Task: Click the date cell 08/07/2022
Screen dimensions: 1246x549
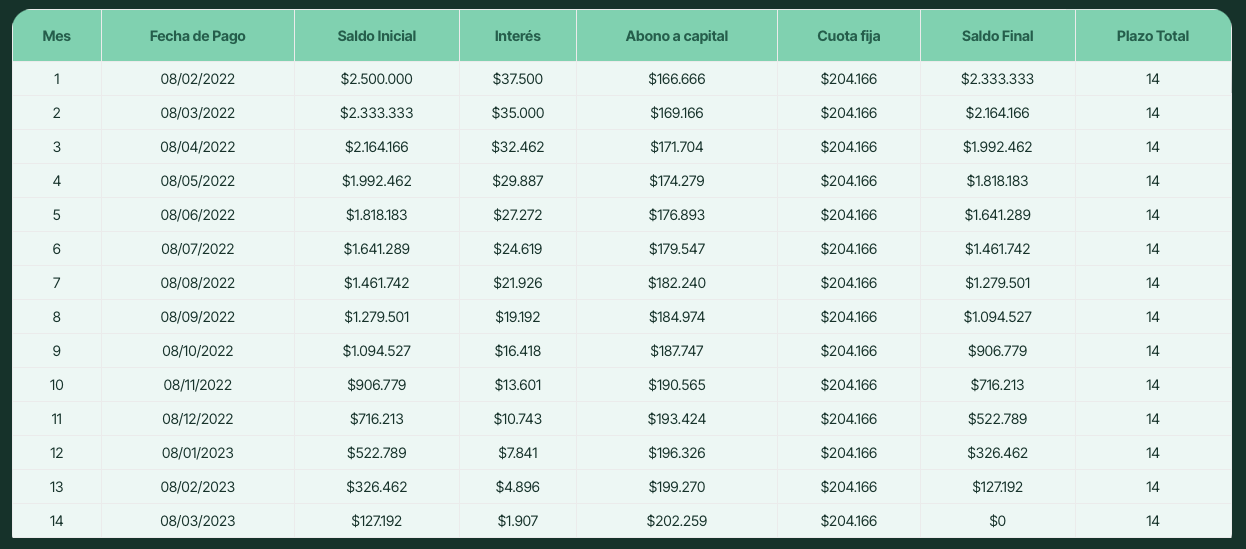Action: (198, 249)
